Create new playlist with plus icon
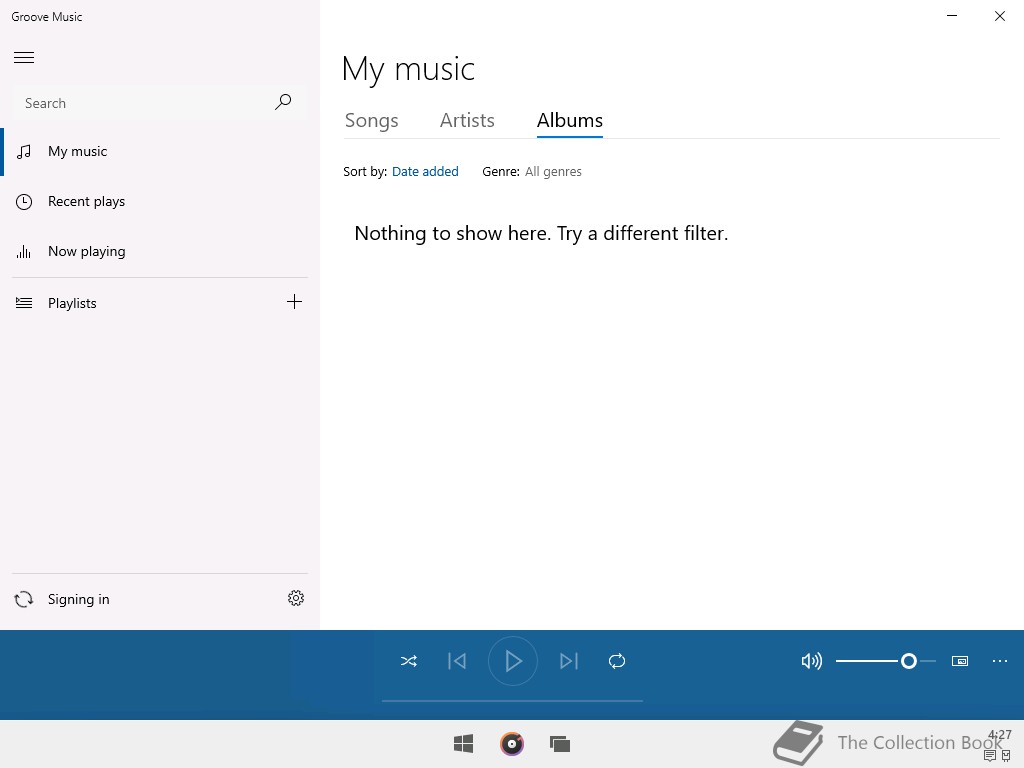 pyautogui.click(x=295, y=302)
